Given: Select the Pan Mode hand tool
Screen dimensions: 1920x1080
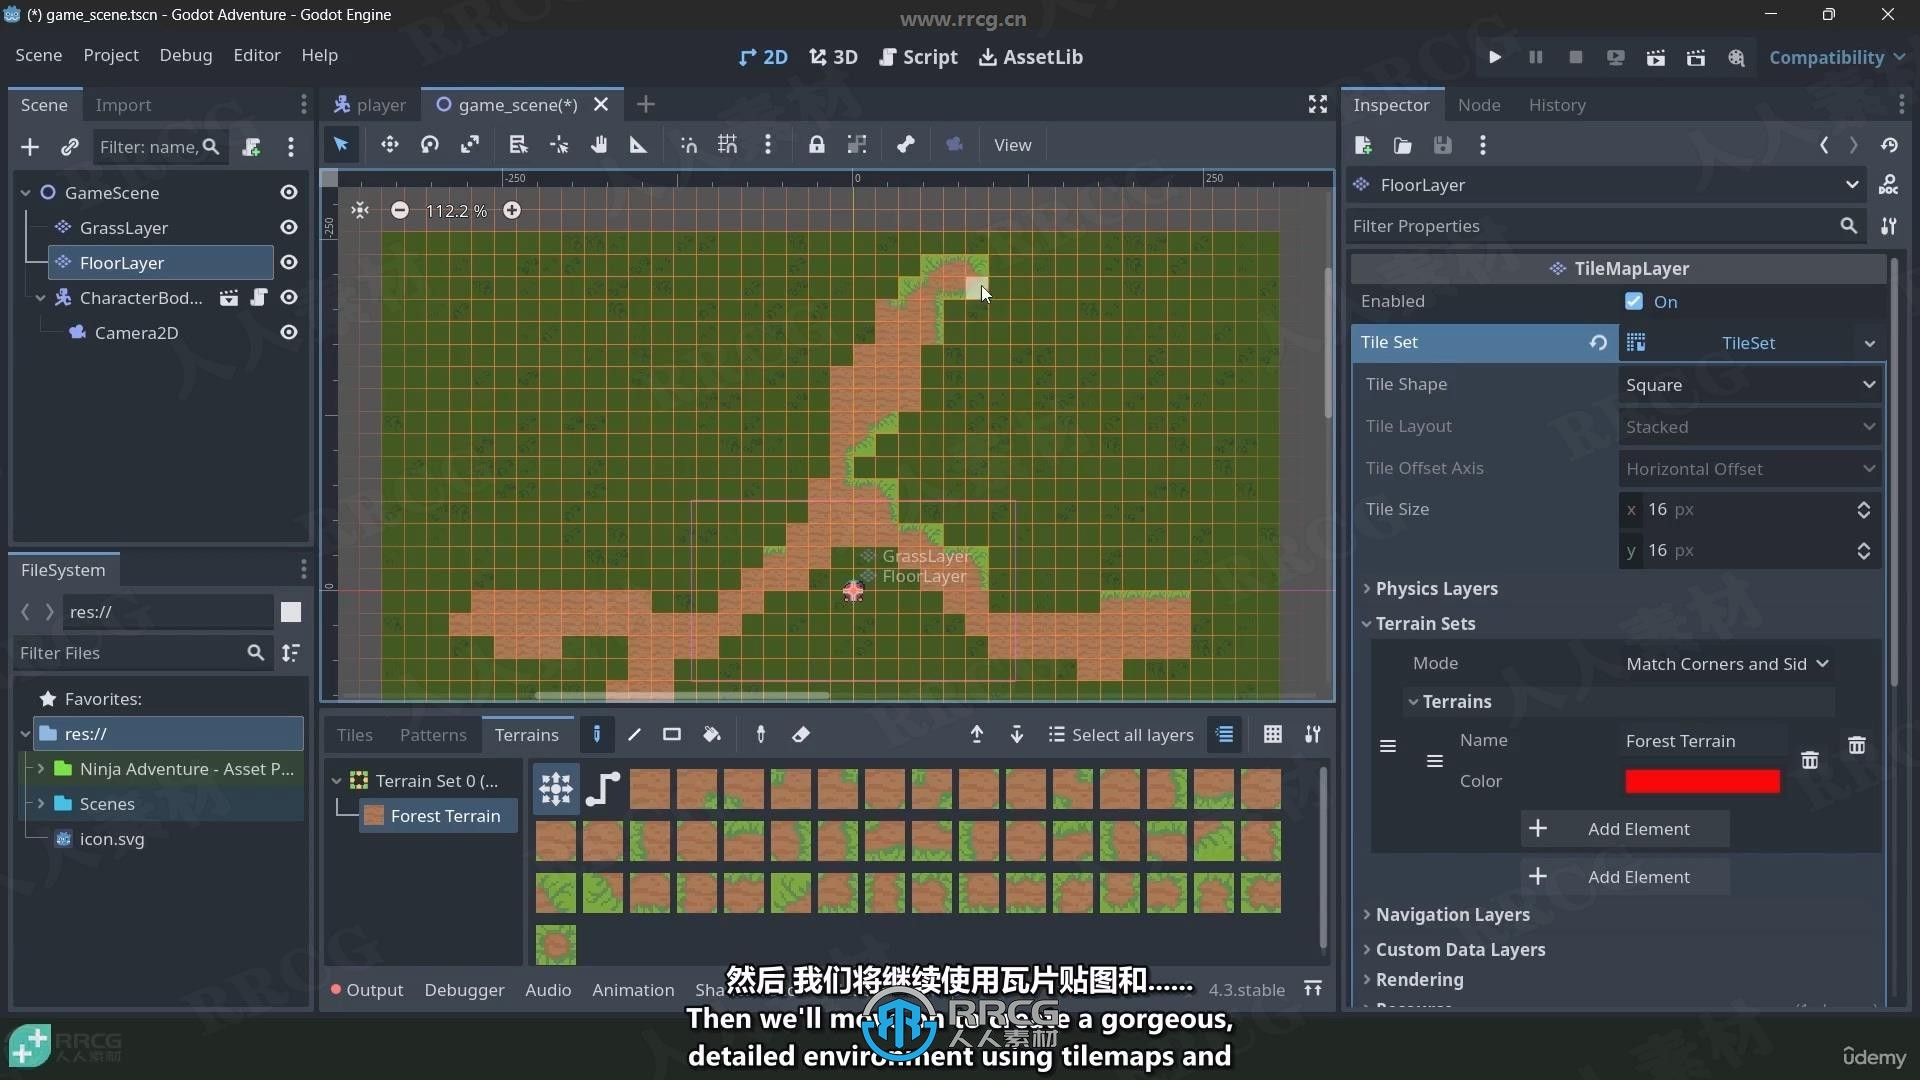Looking at the screenshot, I should (x=598, y=145).
